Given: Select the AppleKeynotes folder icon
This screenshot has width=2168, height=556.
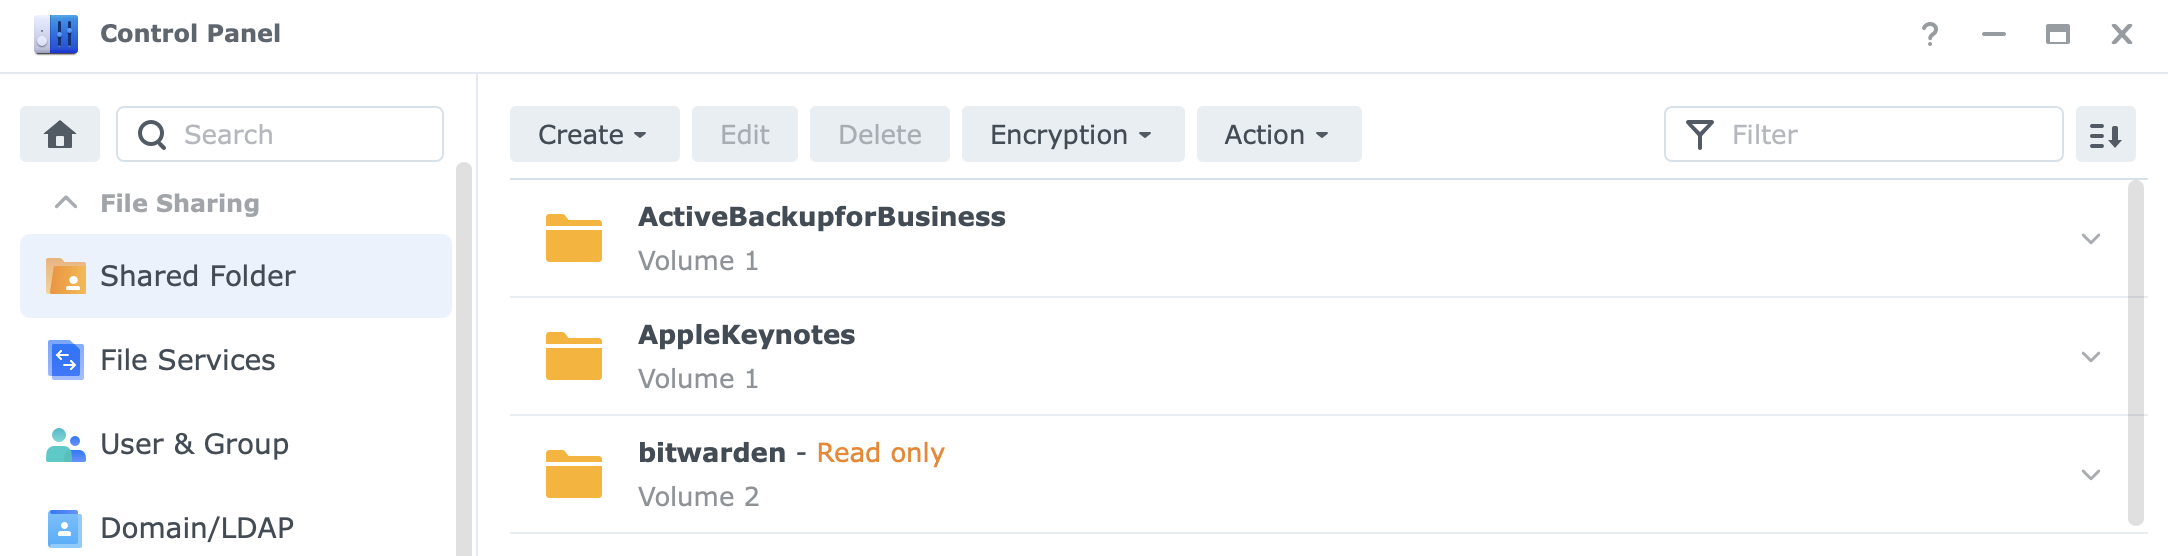Looking at the screenshot, I should [574, 356].
